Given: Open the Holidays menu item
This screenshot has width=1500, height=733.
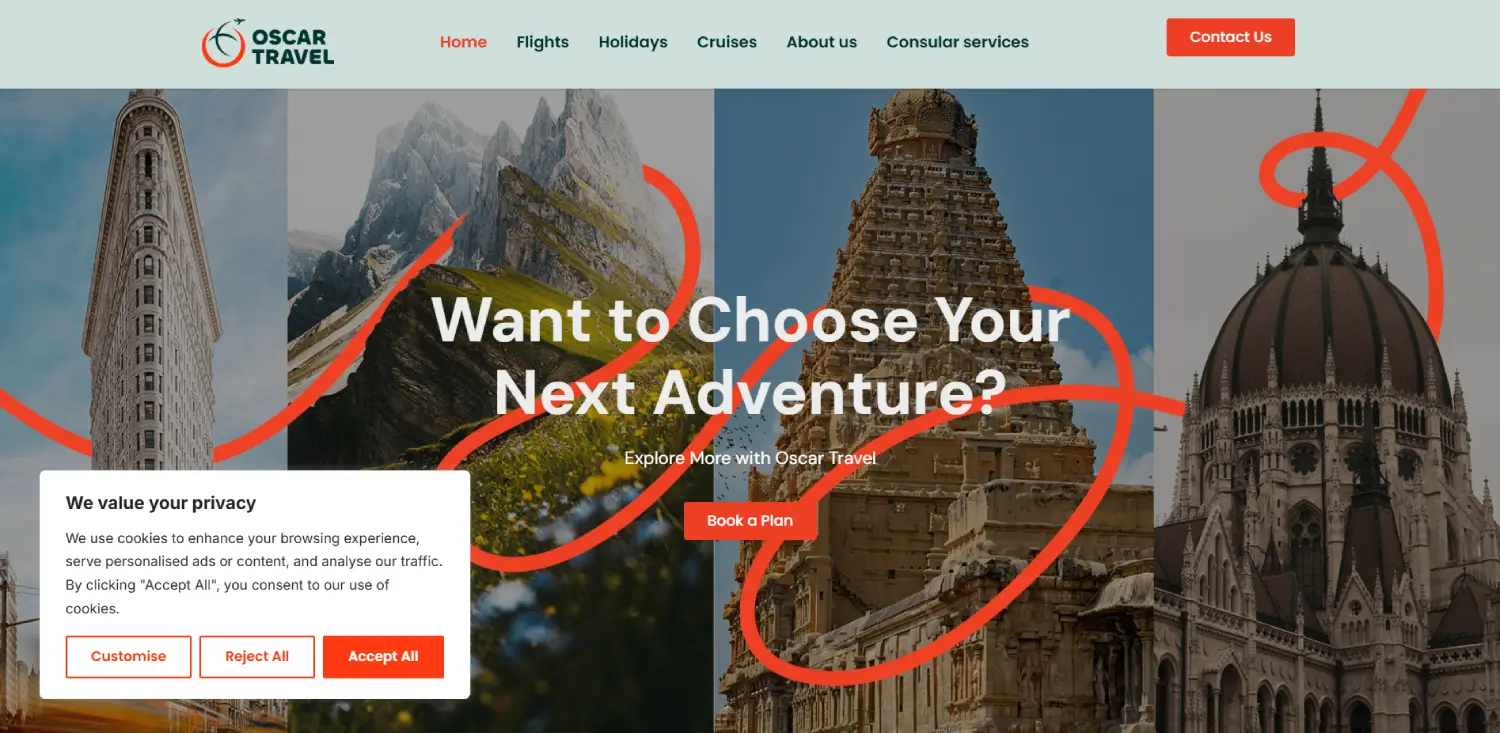Looking at the screenshot, I should tap(633, 42).
